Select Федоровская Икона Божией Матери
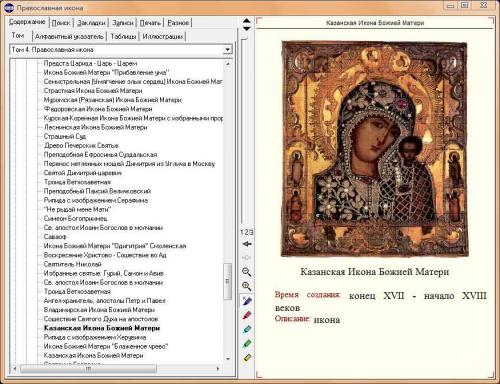500x384 pixels. 98,109
